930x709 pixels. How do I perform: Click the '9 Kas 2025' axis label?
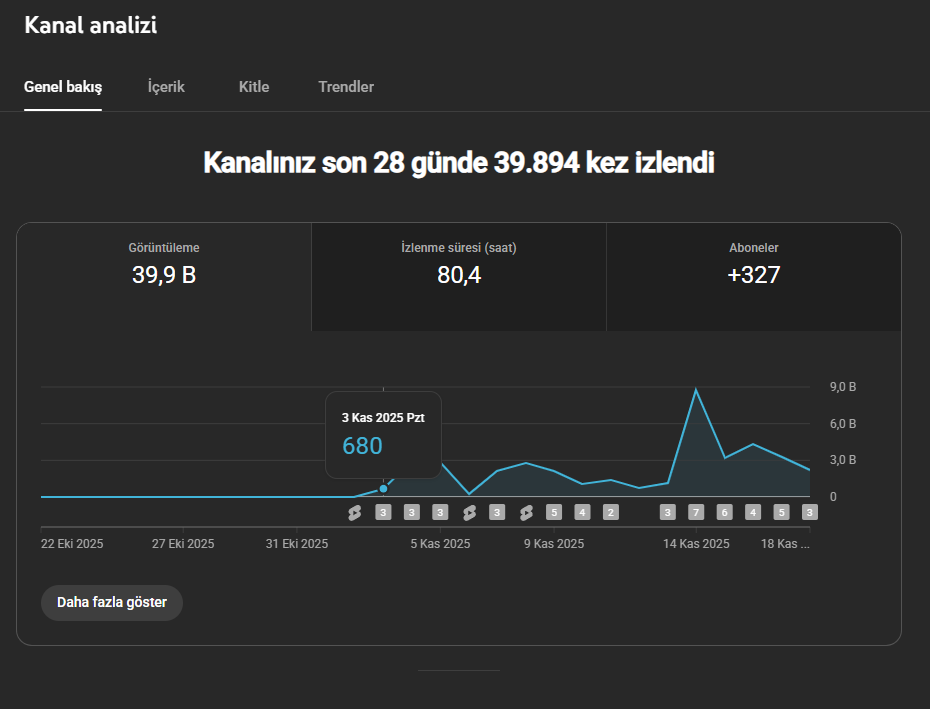[x=554, y=544]
